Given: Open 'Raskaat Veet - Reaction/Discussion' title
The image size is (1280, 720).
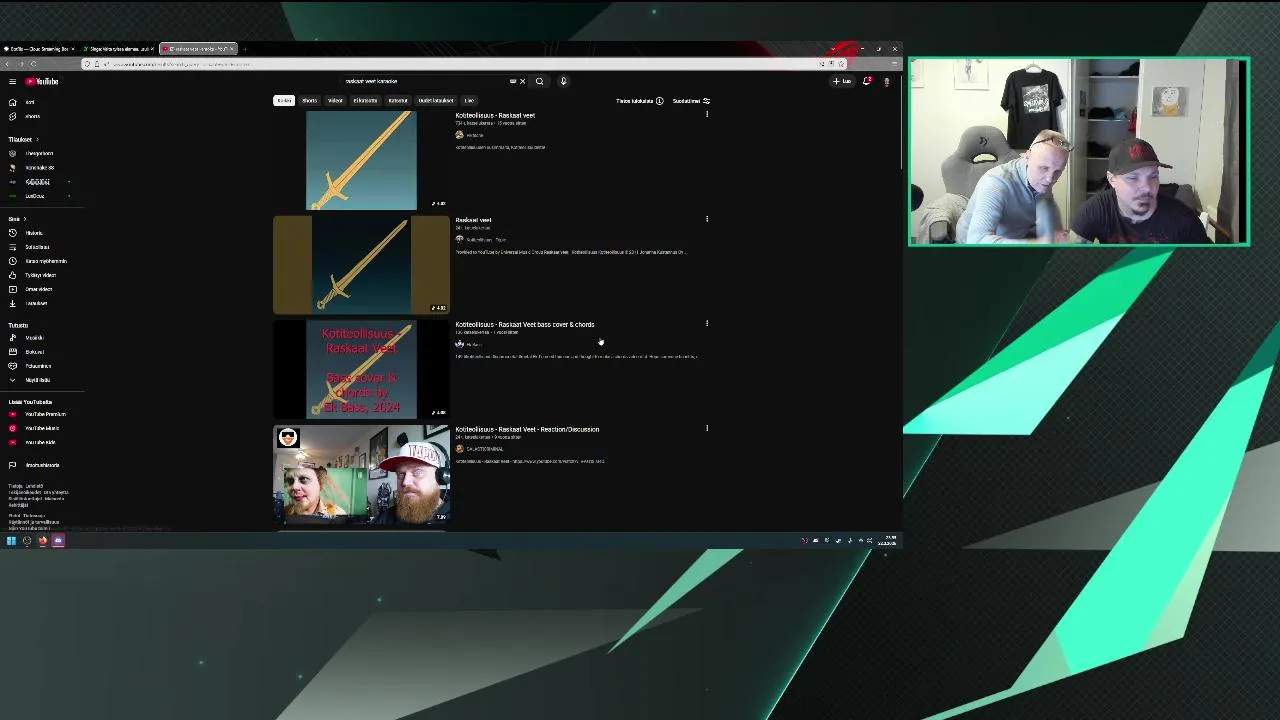Looking at the screenshot, I should 527,429.
